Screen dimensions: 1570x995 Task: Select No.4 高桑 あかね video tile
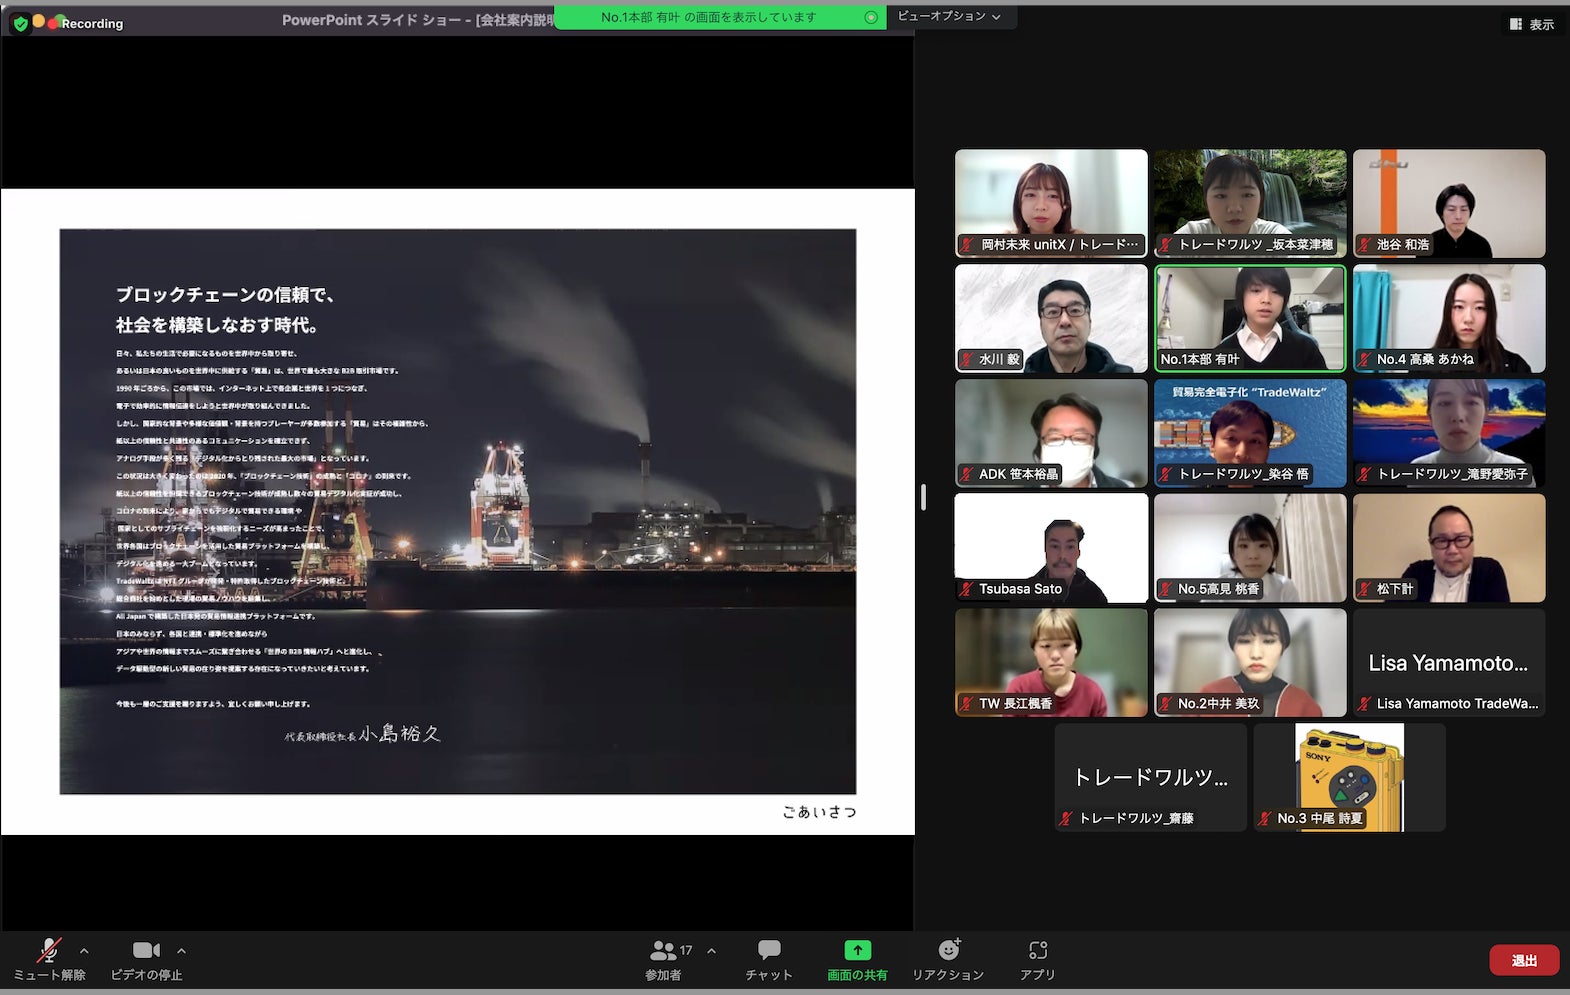tap(1449, 318)
